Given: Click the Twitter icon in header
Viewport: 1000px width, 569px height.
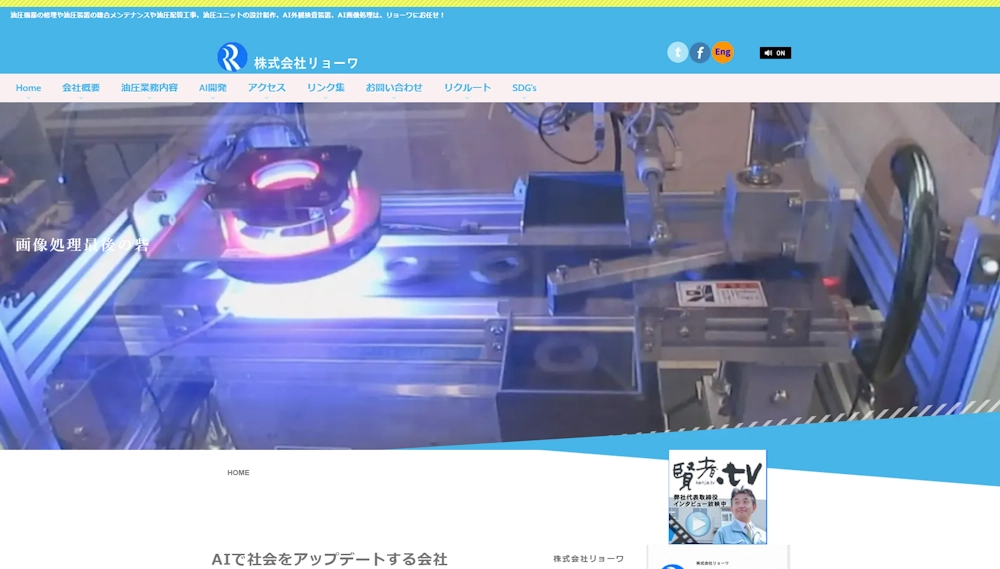Looking at the screenshot, I should point(678,52).
